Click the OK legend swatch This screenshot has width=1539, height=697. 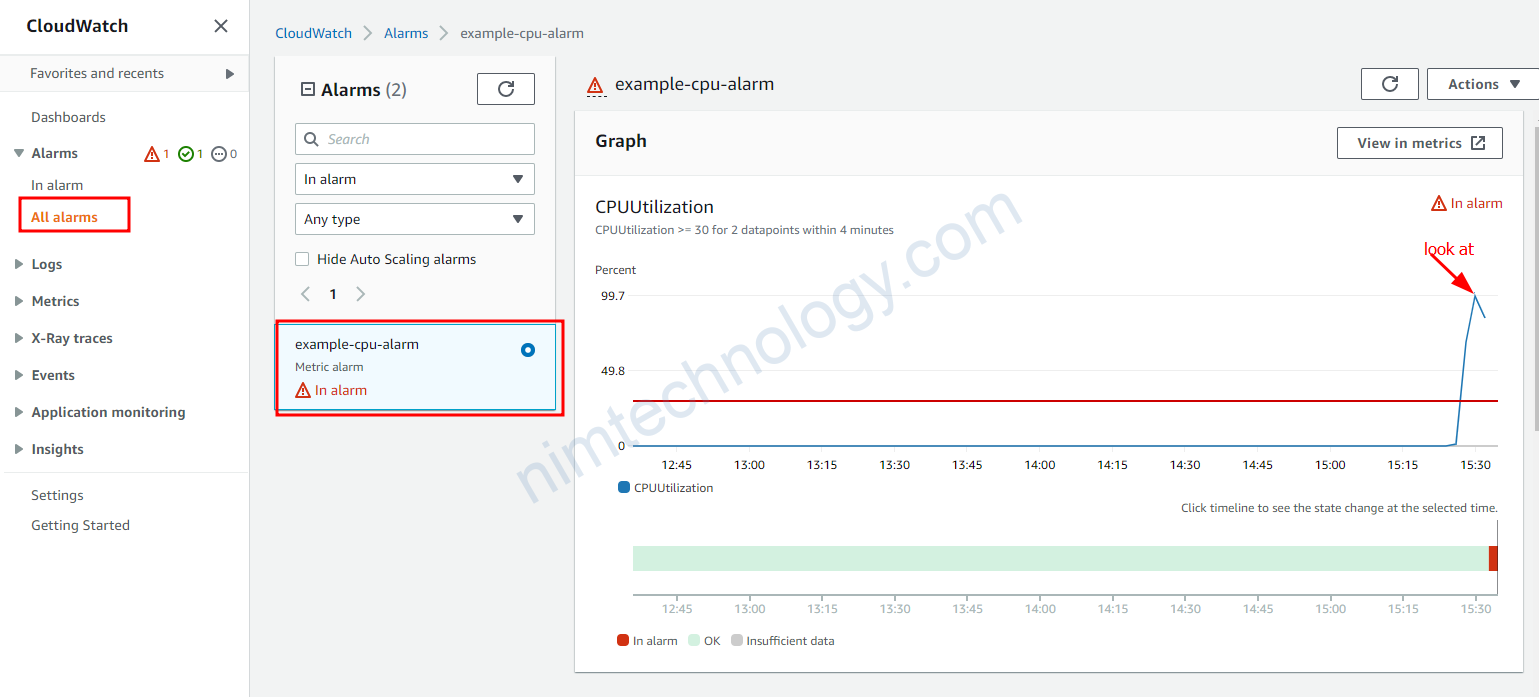pos(695,641)
